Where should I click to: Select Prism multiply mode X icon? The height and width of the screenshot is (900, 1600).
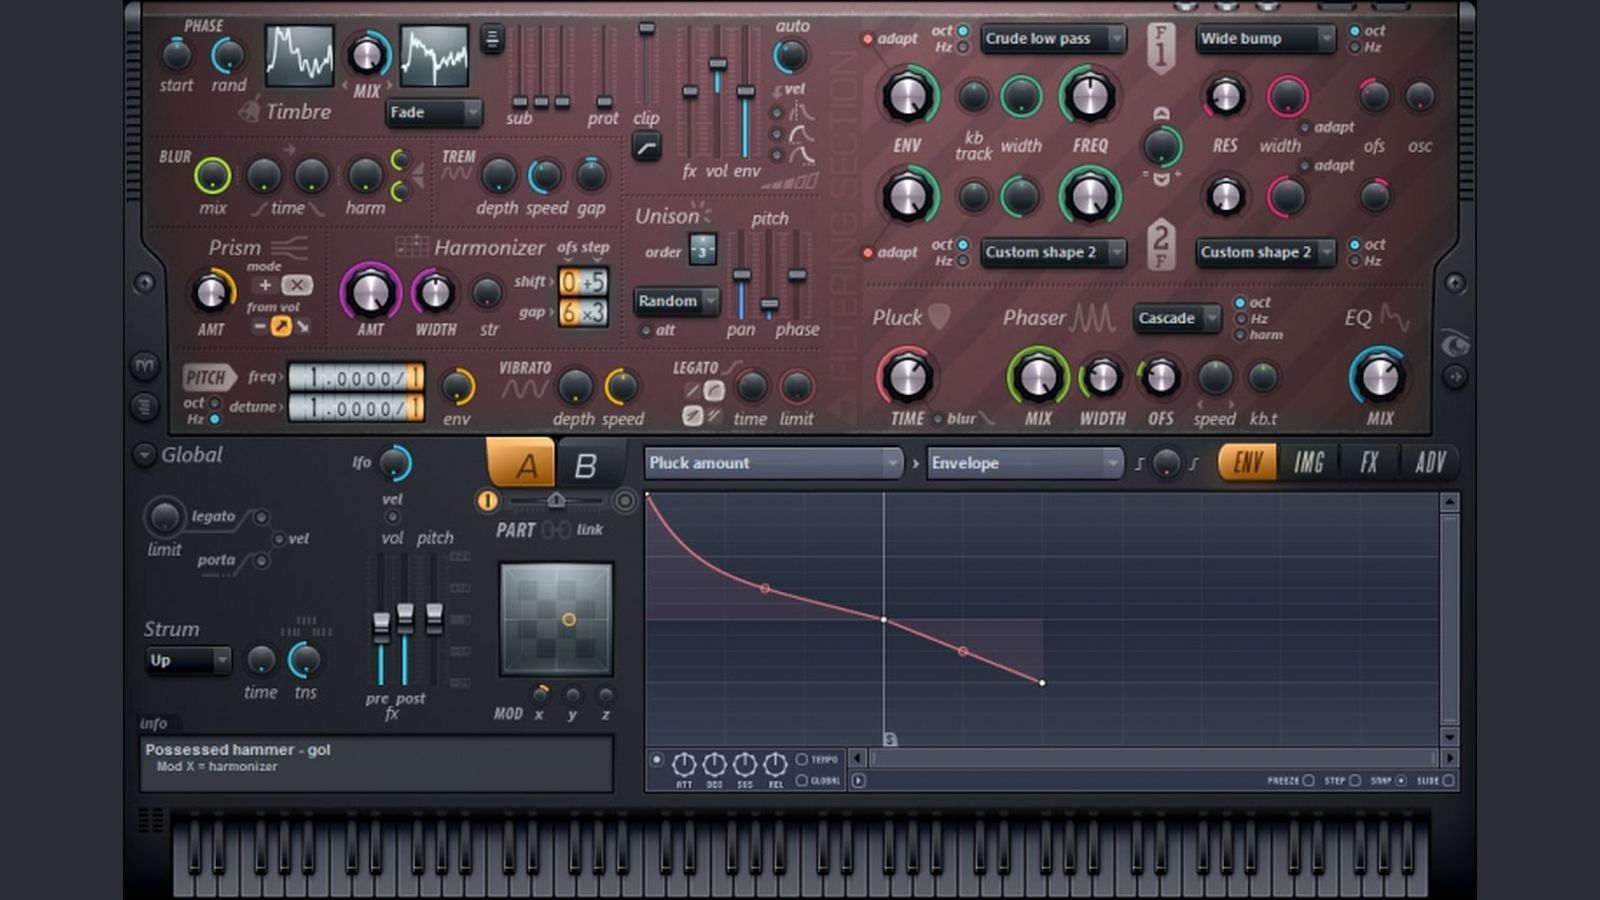pos(297,285)
